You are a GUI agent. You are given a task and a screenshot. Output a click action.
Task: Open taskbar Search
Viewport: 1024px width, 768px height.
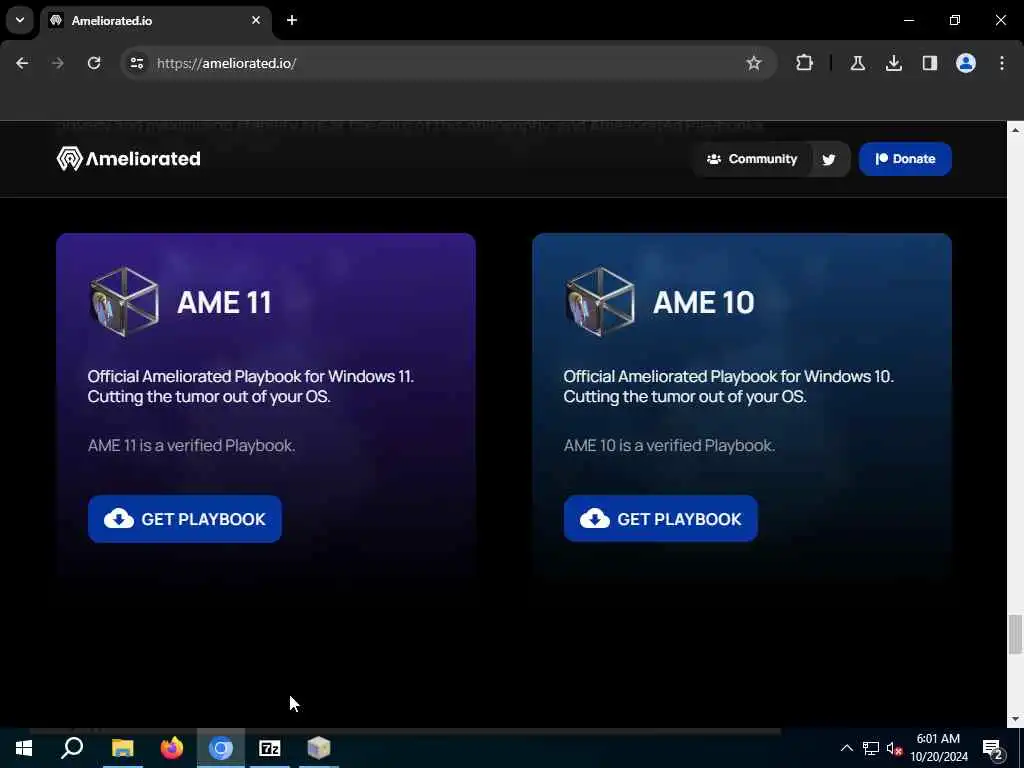pos(72,748)
